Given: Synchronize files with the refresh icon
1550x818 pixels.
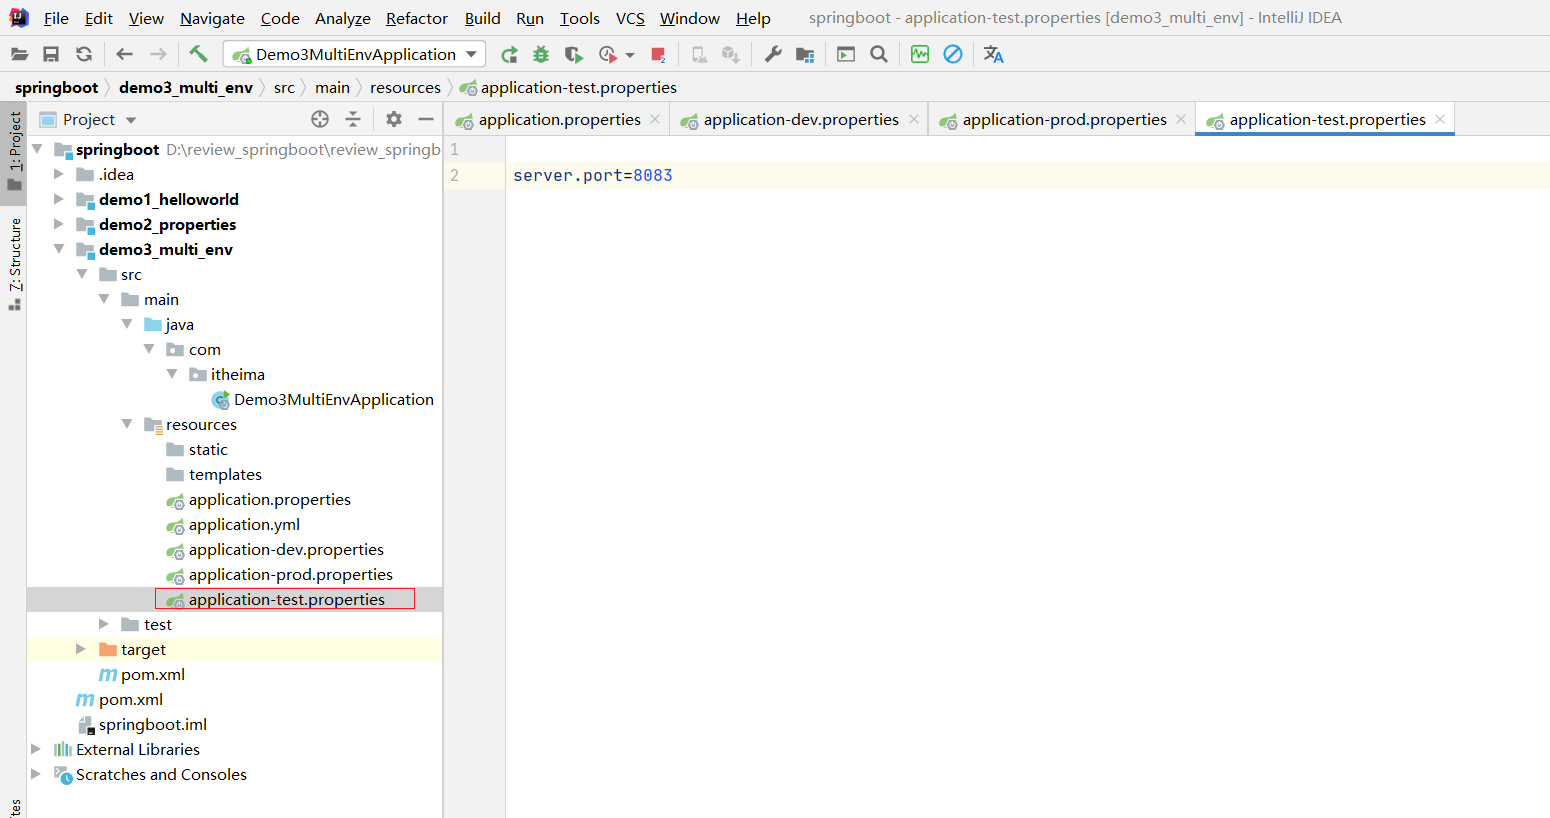Looking at the screenshot, I should pyautogui.click(x=84, y=54).
